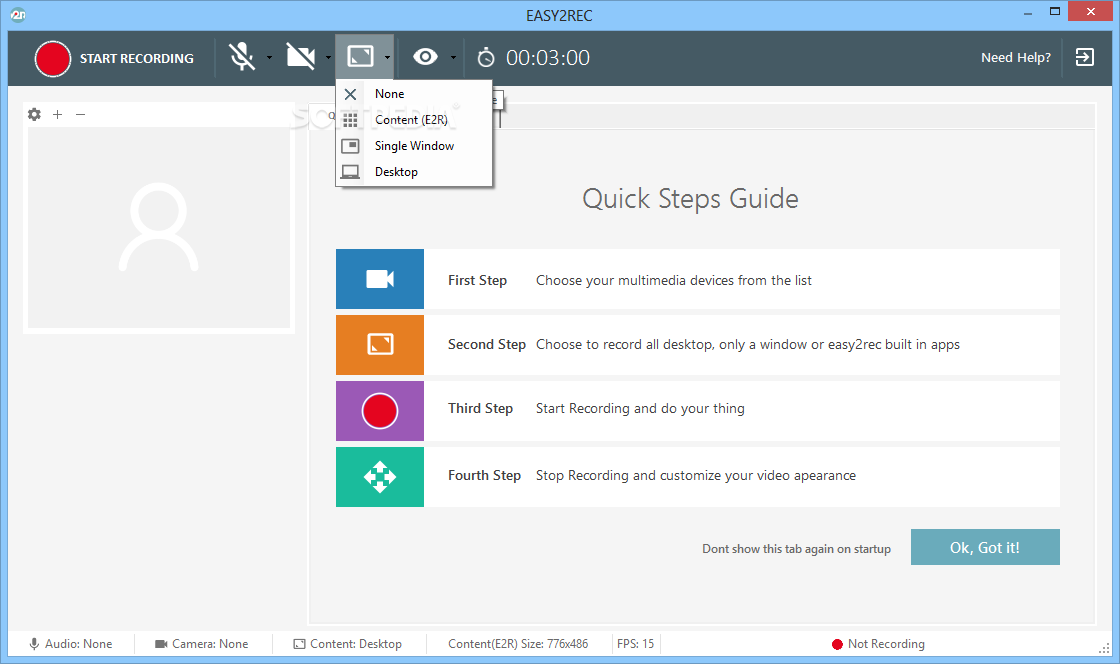
Task: Toggle the disabled camera icon
Action: (301, 57)
